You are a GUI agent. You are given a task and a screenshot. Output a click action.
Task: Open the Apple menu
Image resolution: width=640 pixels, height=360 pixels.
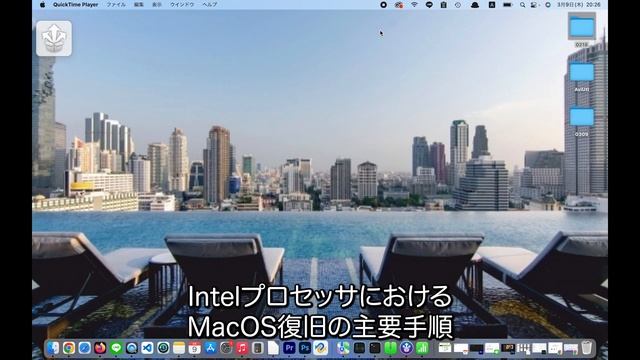pyautogui.click(x=42, y=5)
